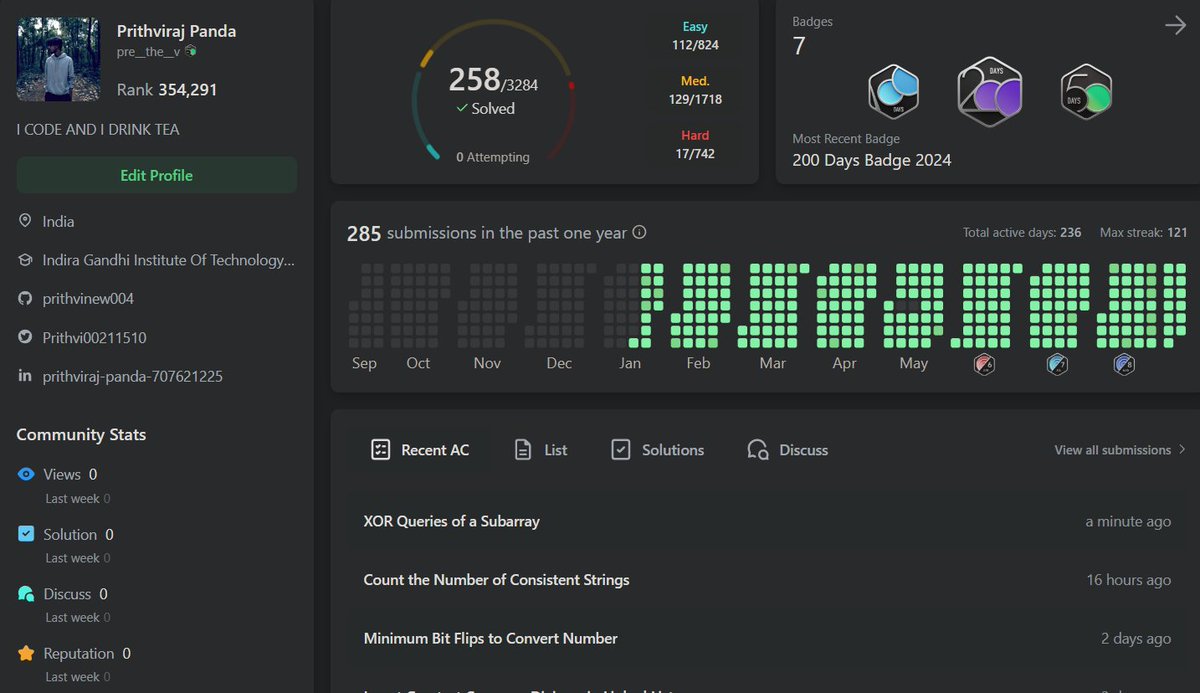Click the green checkmark beside Solved
The image size is (1200, 693).
click(x=462, y=108)
